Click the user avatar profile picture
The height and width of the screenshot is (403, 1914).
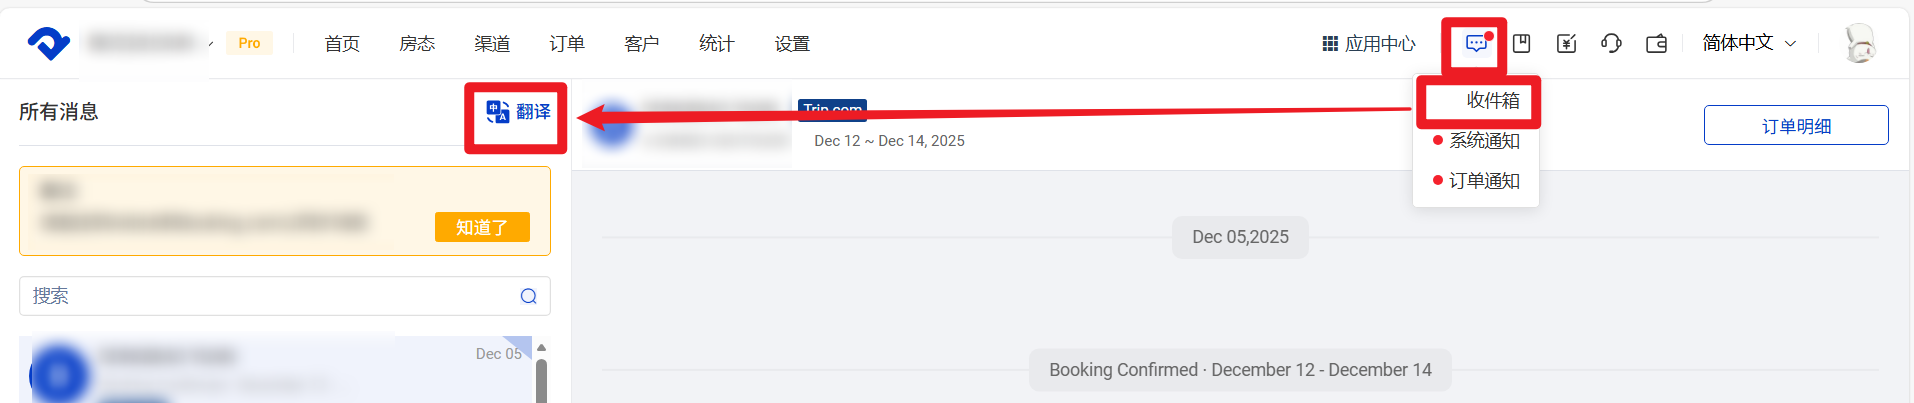tap(1860, 43)
